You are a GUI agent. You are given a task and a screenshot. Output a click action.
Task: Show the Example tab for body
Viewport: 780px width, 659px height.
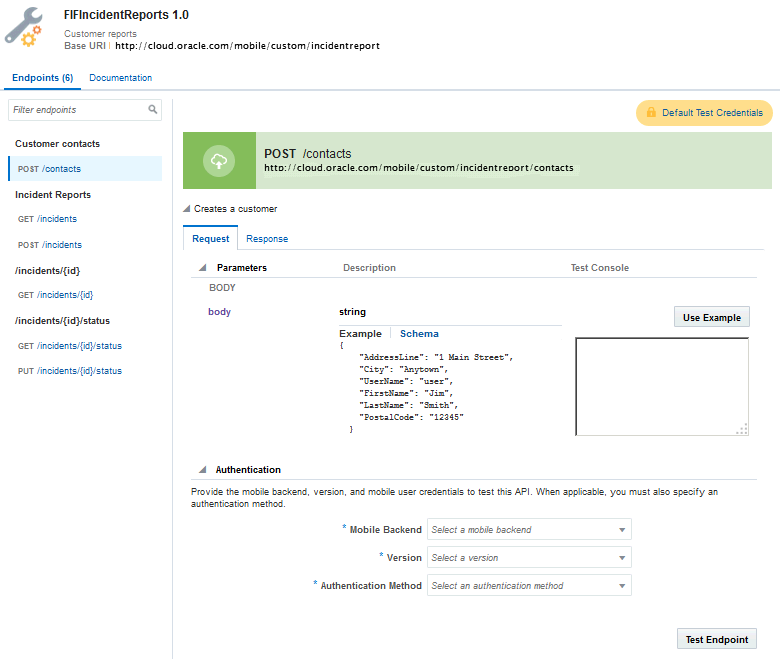click(x=361, y=334)
